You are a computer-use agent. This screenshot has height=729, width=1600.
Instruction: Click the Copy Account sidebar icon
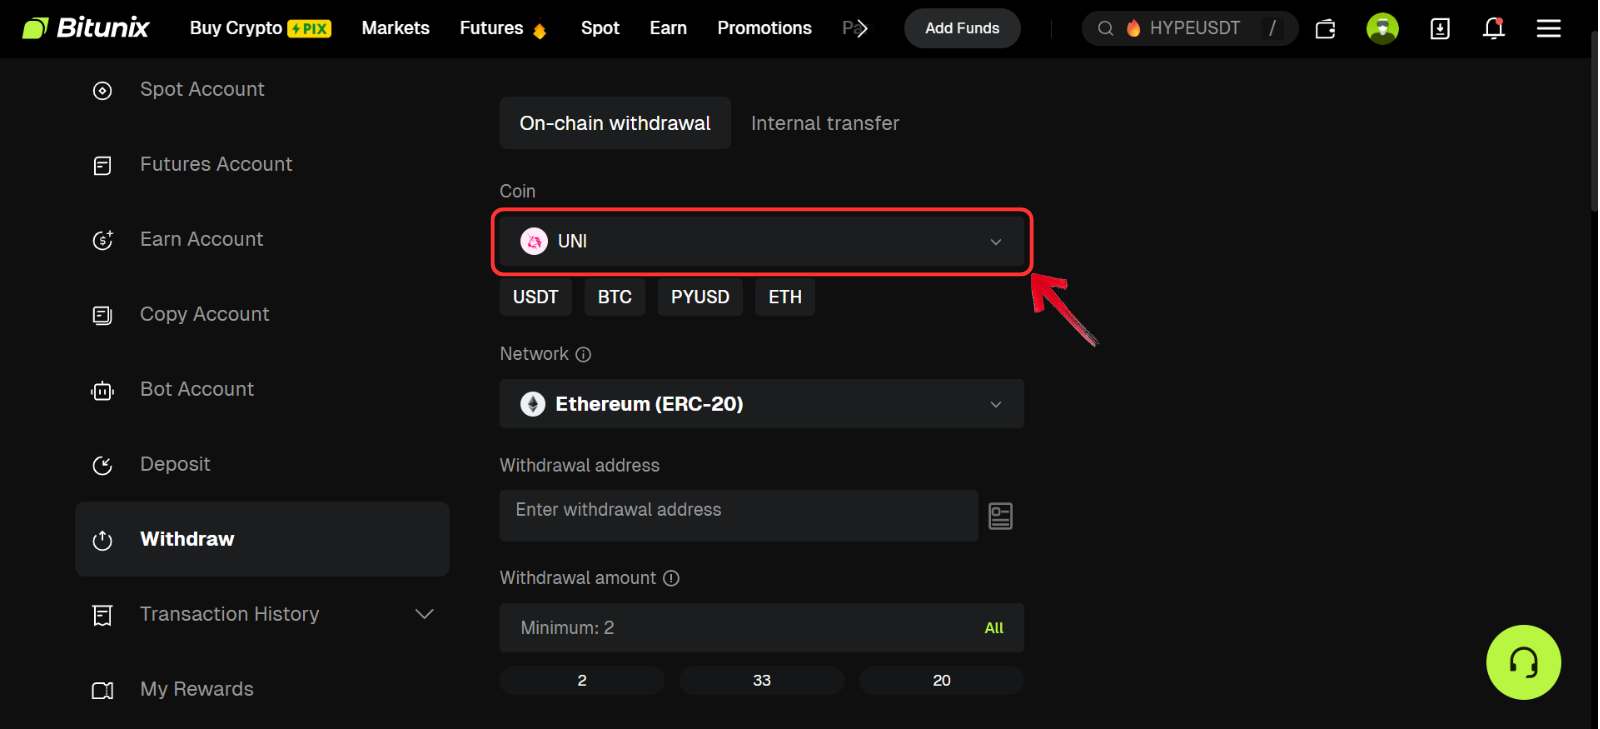102,314
